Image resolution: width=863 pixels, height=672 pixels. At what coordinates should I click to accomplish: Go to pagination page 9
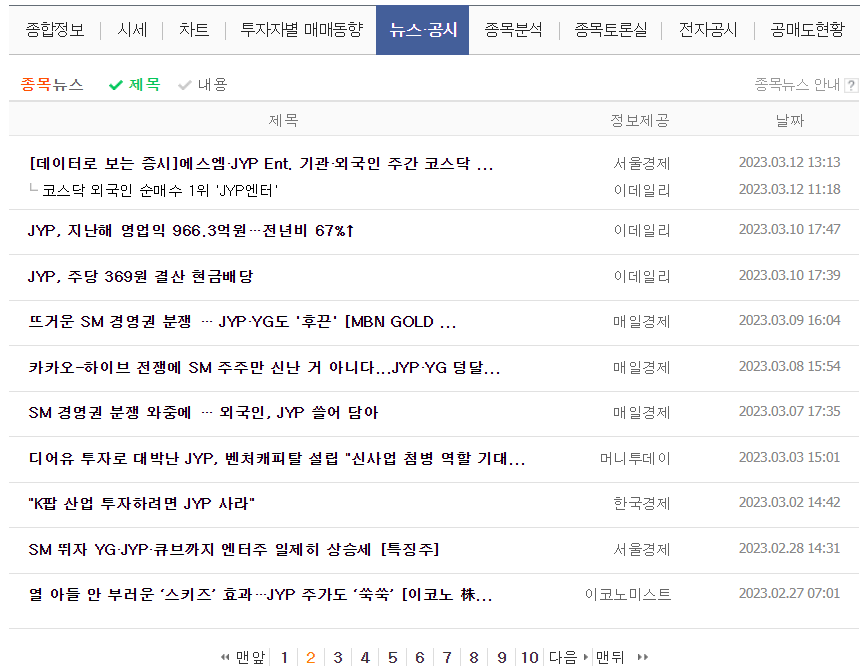pyautogui.click(x=501, y=657)
